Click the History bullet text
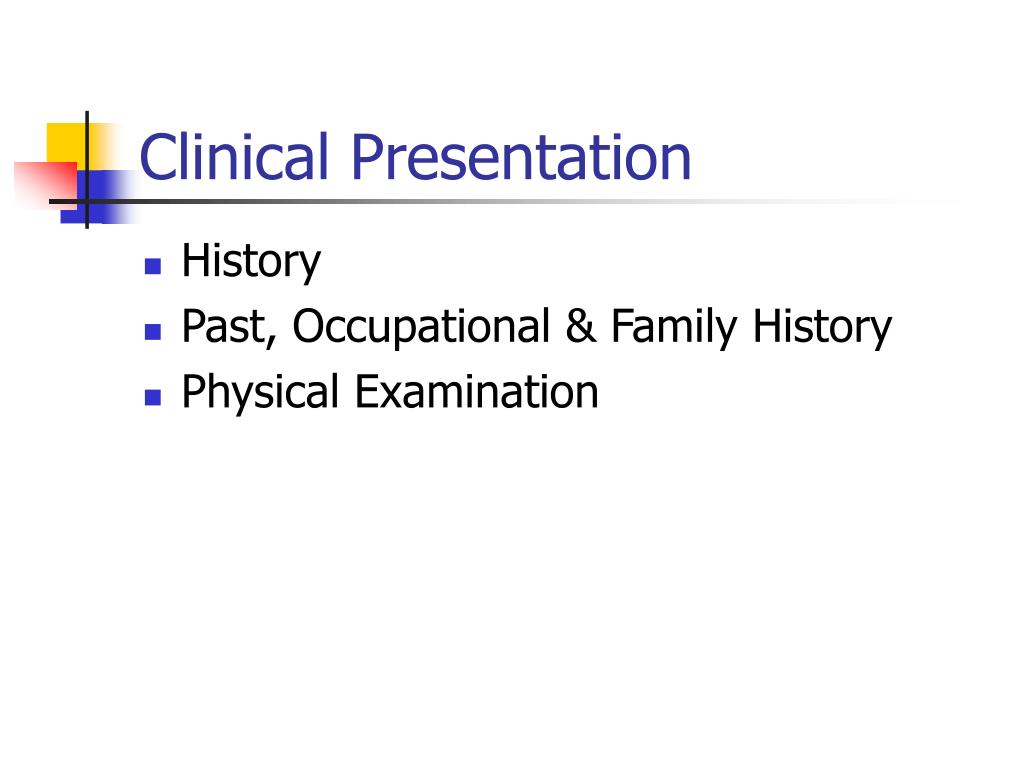The width and height of the screenshot is (1024, 768). pyautogui.click(x=251, y=261)
